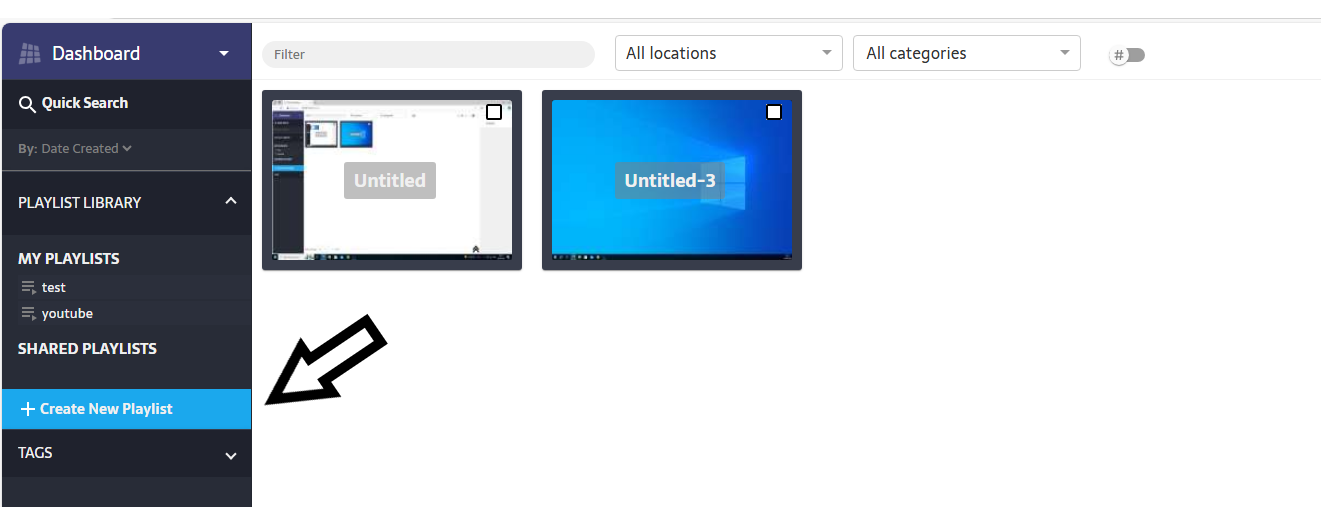Screen dimensions: 1321x525
Task: Click the Dashboard logo icon
Action: pos(30,54)
